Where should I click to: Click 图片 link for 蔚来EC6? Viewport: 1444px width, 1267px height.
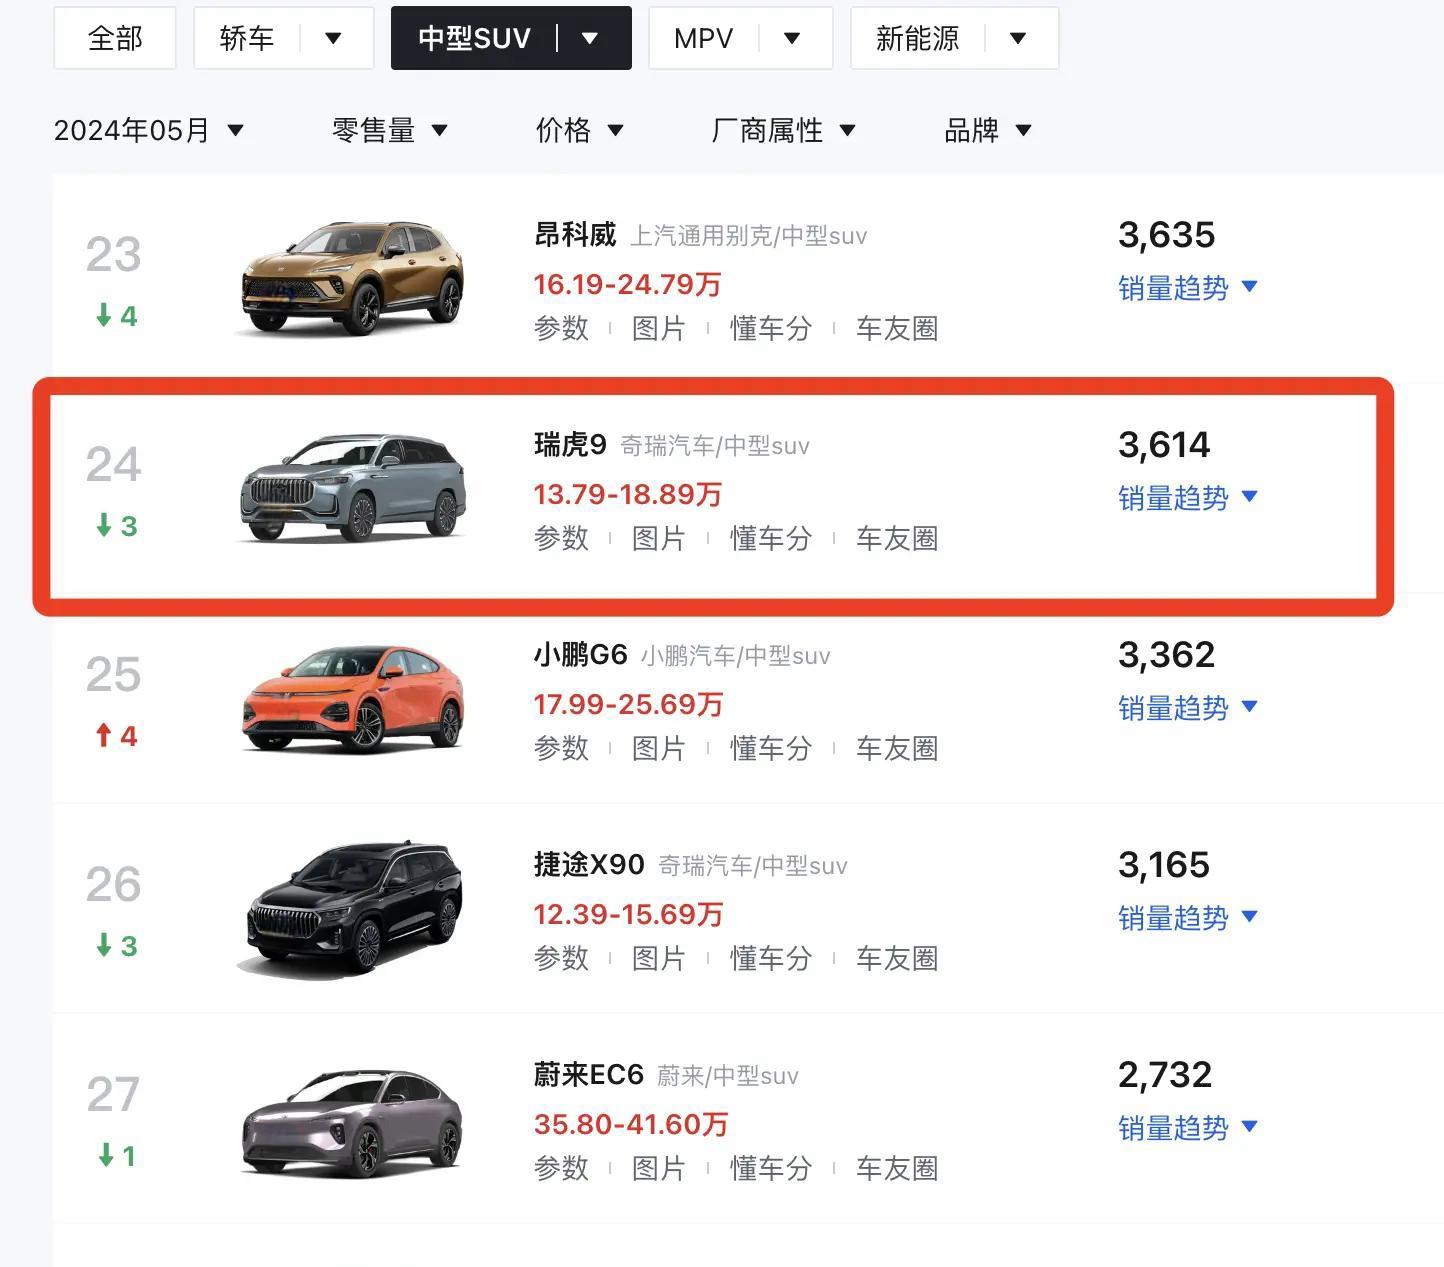[658, 1168]
